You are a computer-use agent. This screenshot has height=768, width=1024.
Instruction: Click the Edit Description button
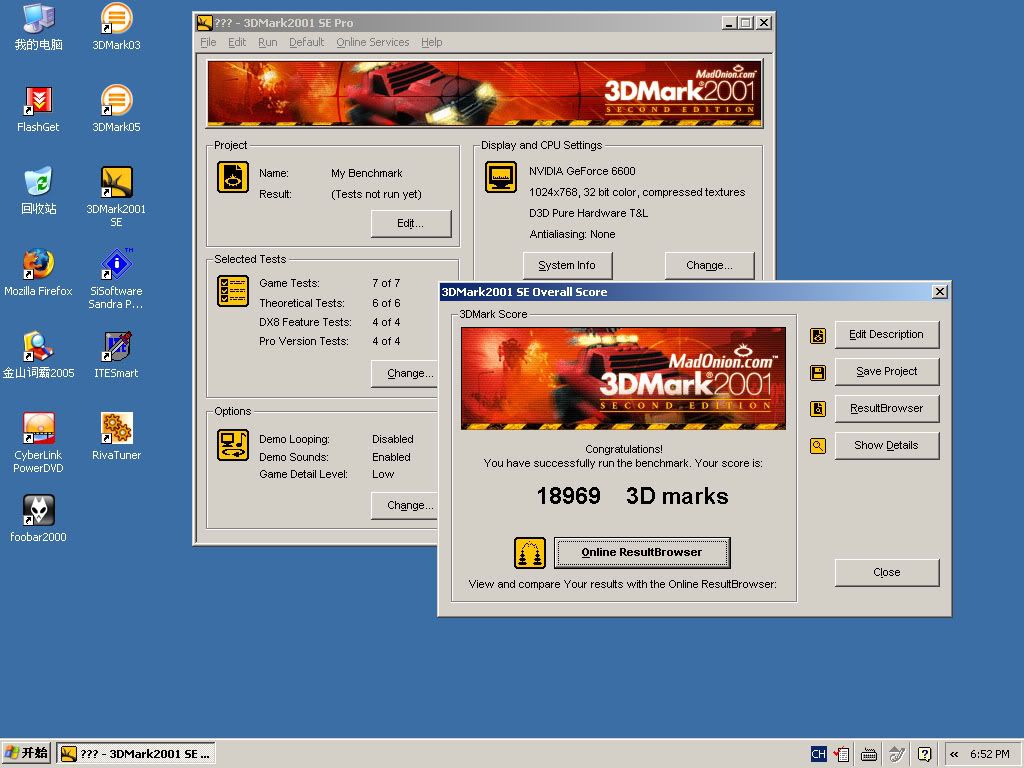tap(887, 334)
